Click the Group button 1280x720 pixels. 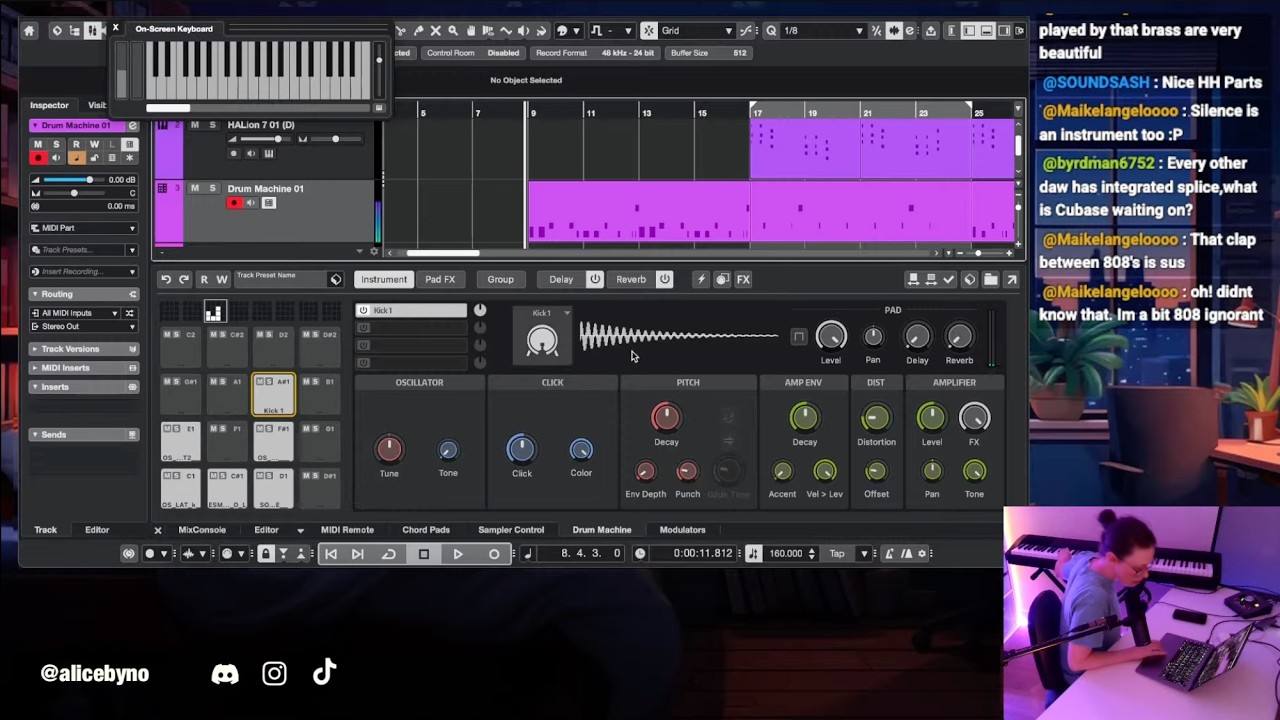tap(500, 280)
